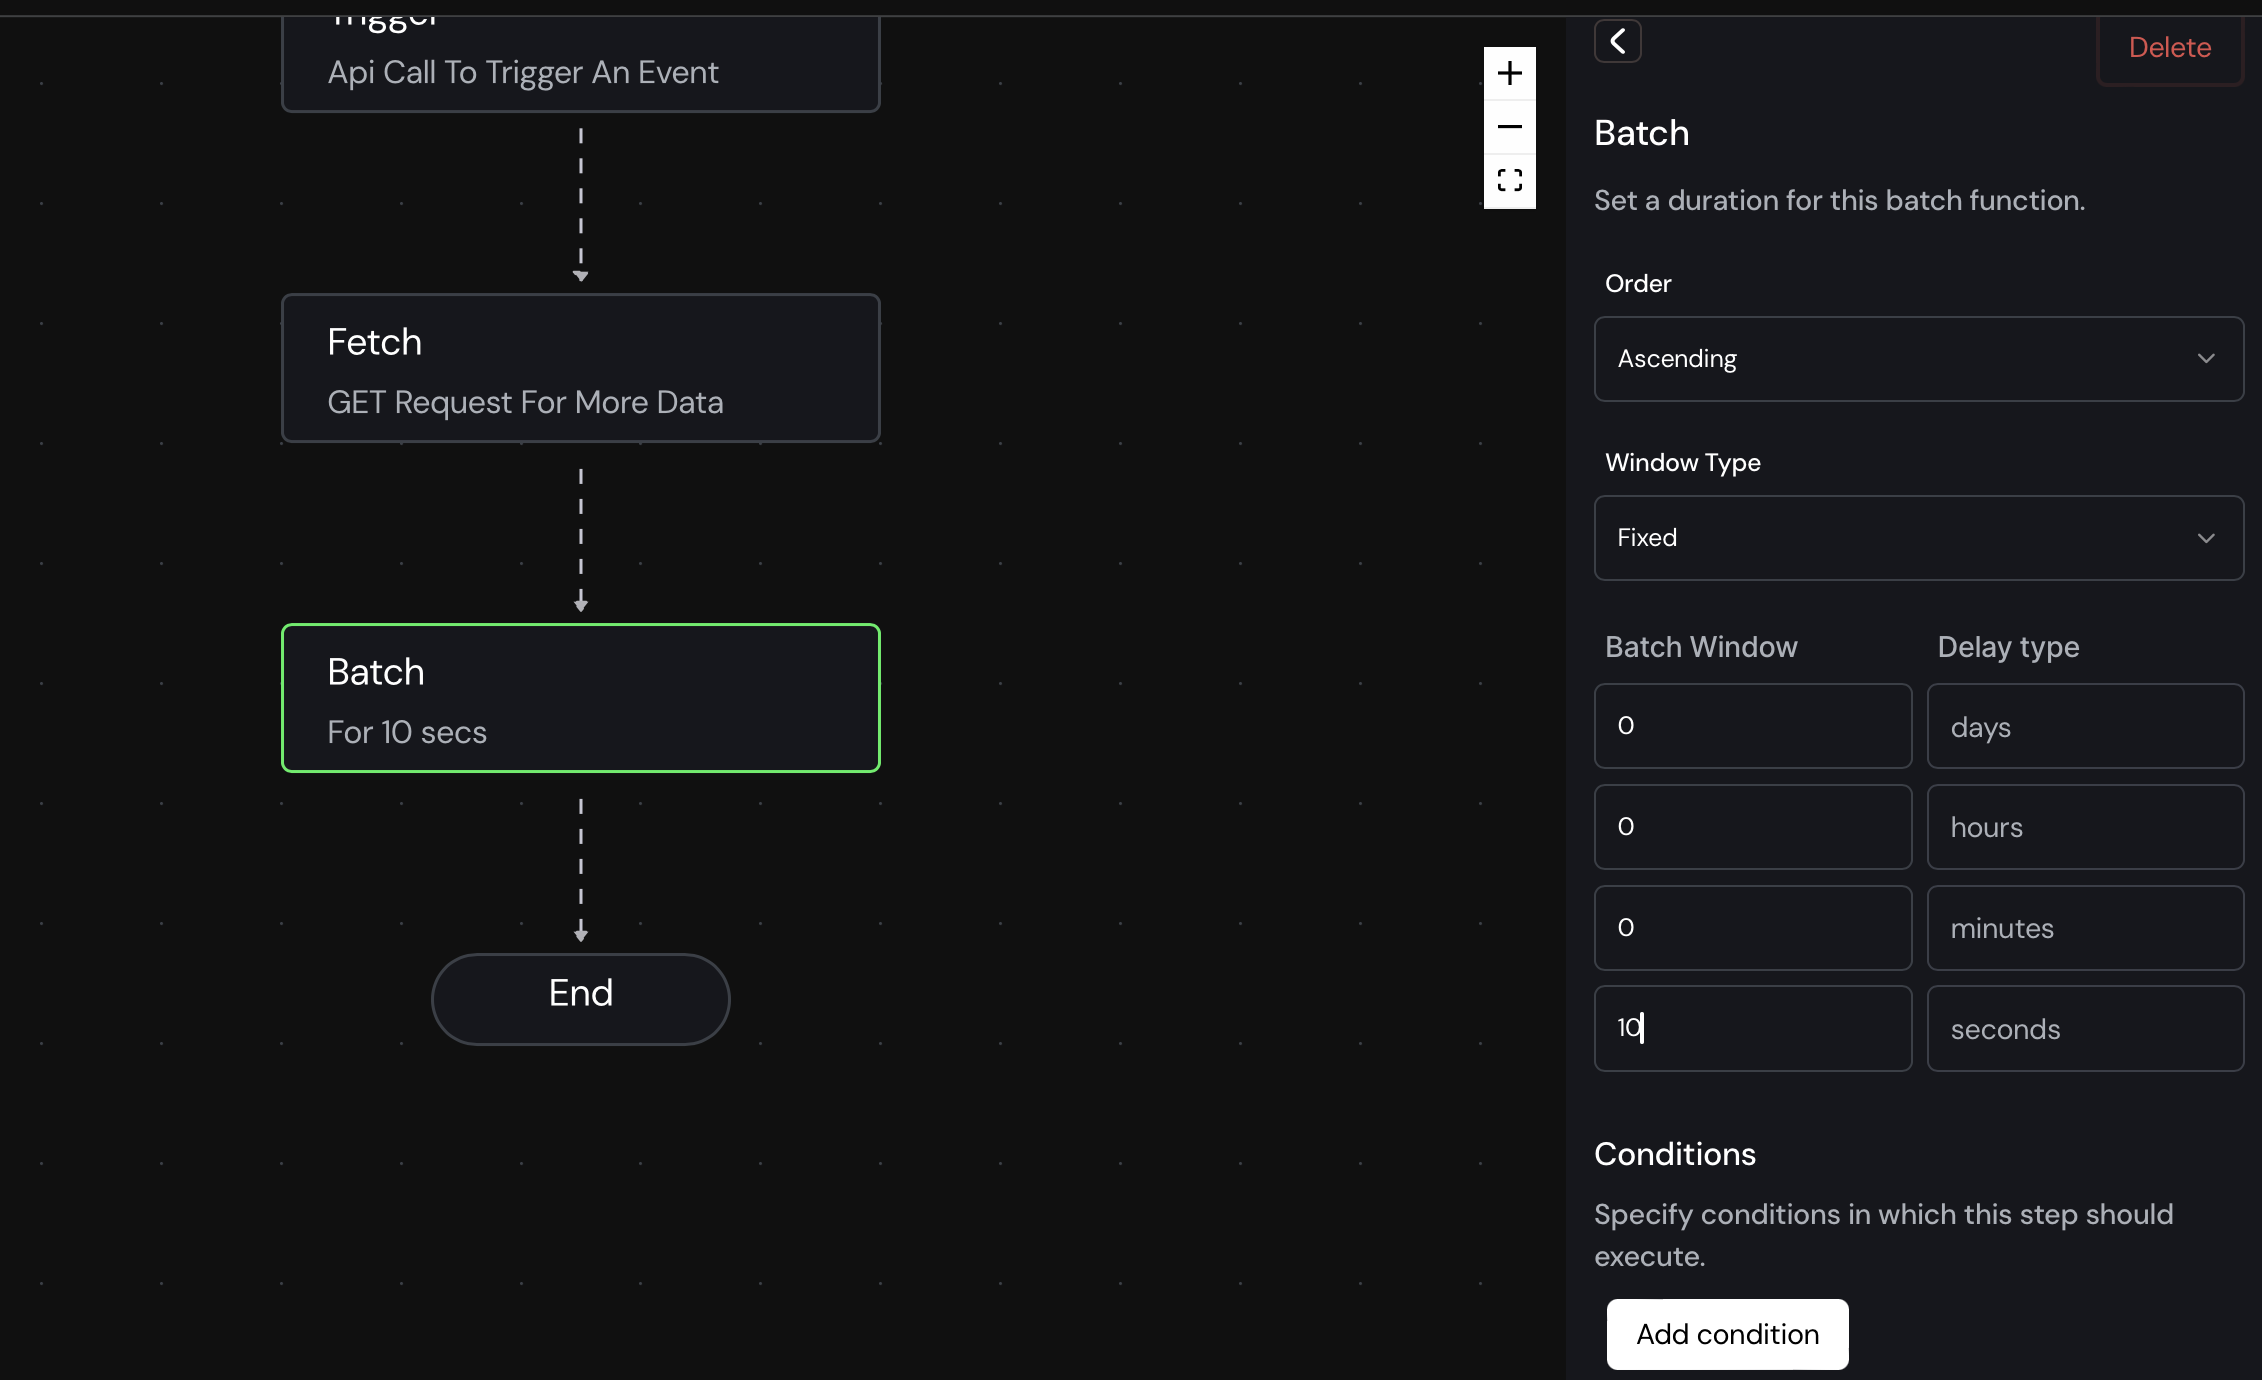Click the 'Conditions' heading

click(x=1675, y=1154)
